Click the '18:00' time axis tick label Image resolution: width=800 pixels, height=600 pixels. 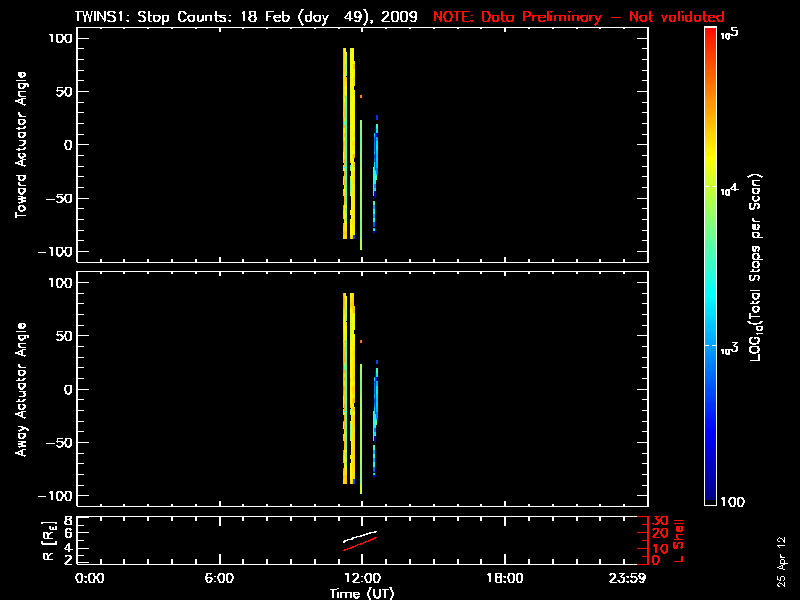coord(504,578)
